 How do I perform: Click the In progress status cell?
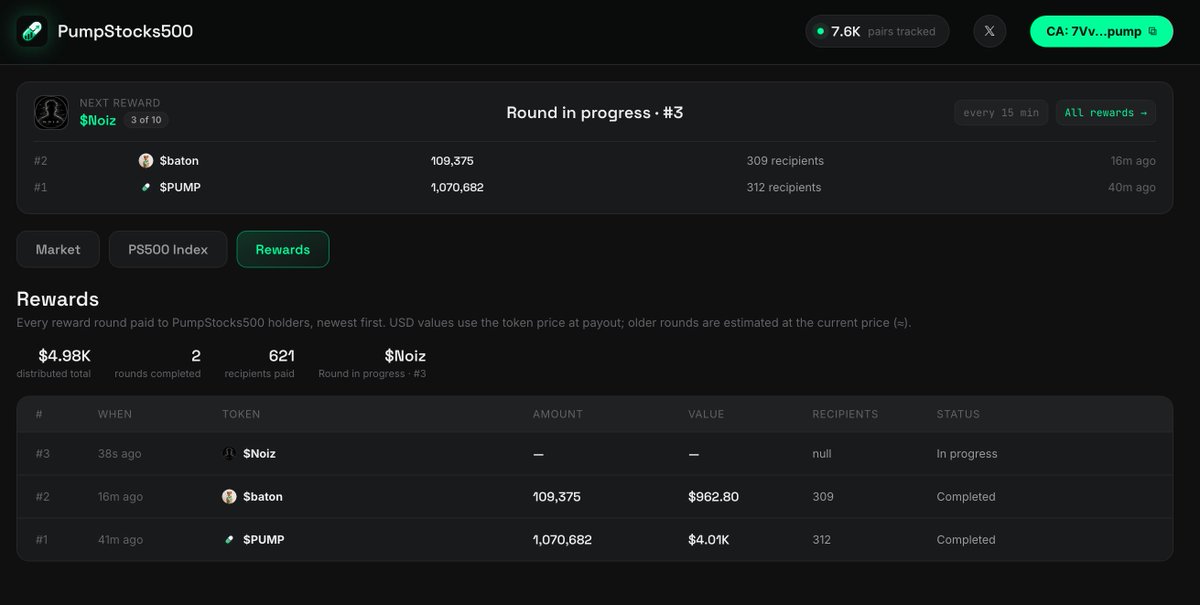coord(967,453)
